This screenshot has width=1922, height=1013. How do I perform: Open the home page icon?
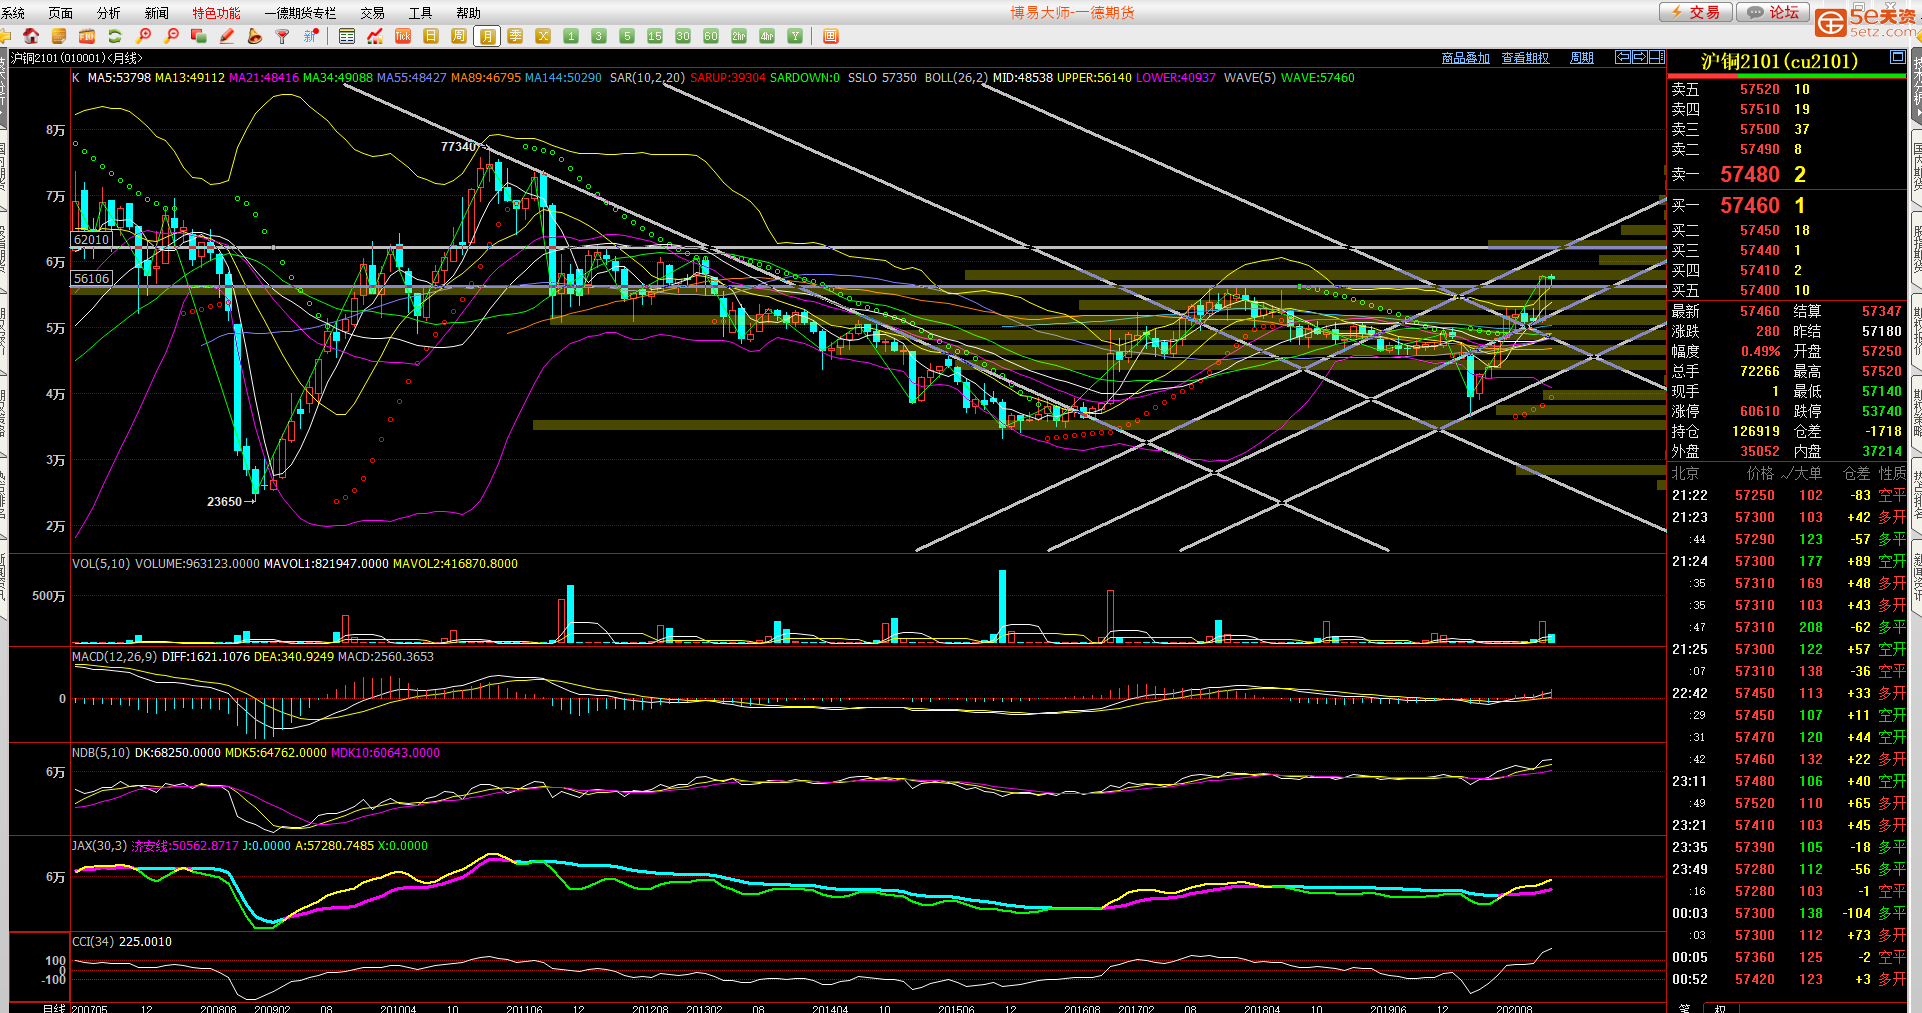pyautogui.click(x=31, y=36)
